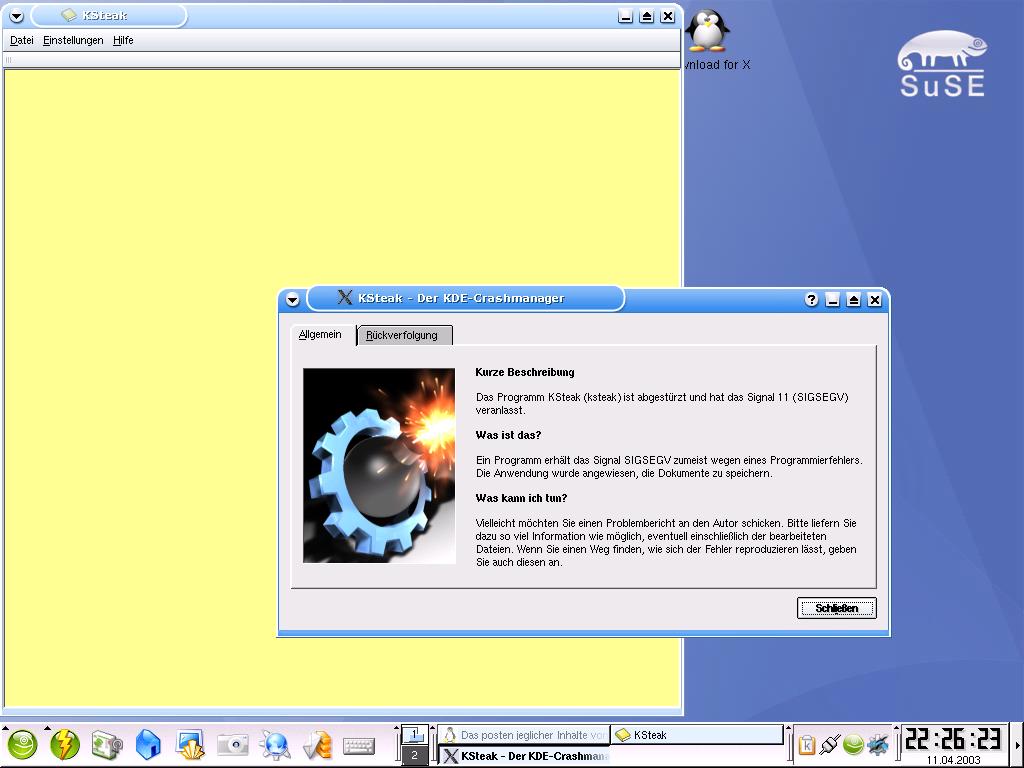Open the Klipper clipboard tray icon
This screenshot has height=768, width=1024.
(x=807, y=744)
